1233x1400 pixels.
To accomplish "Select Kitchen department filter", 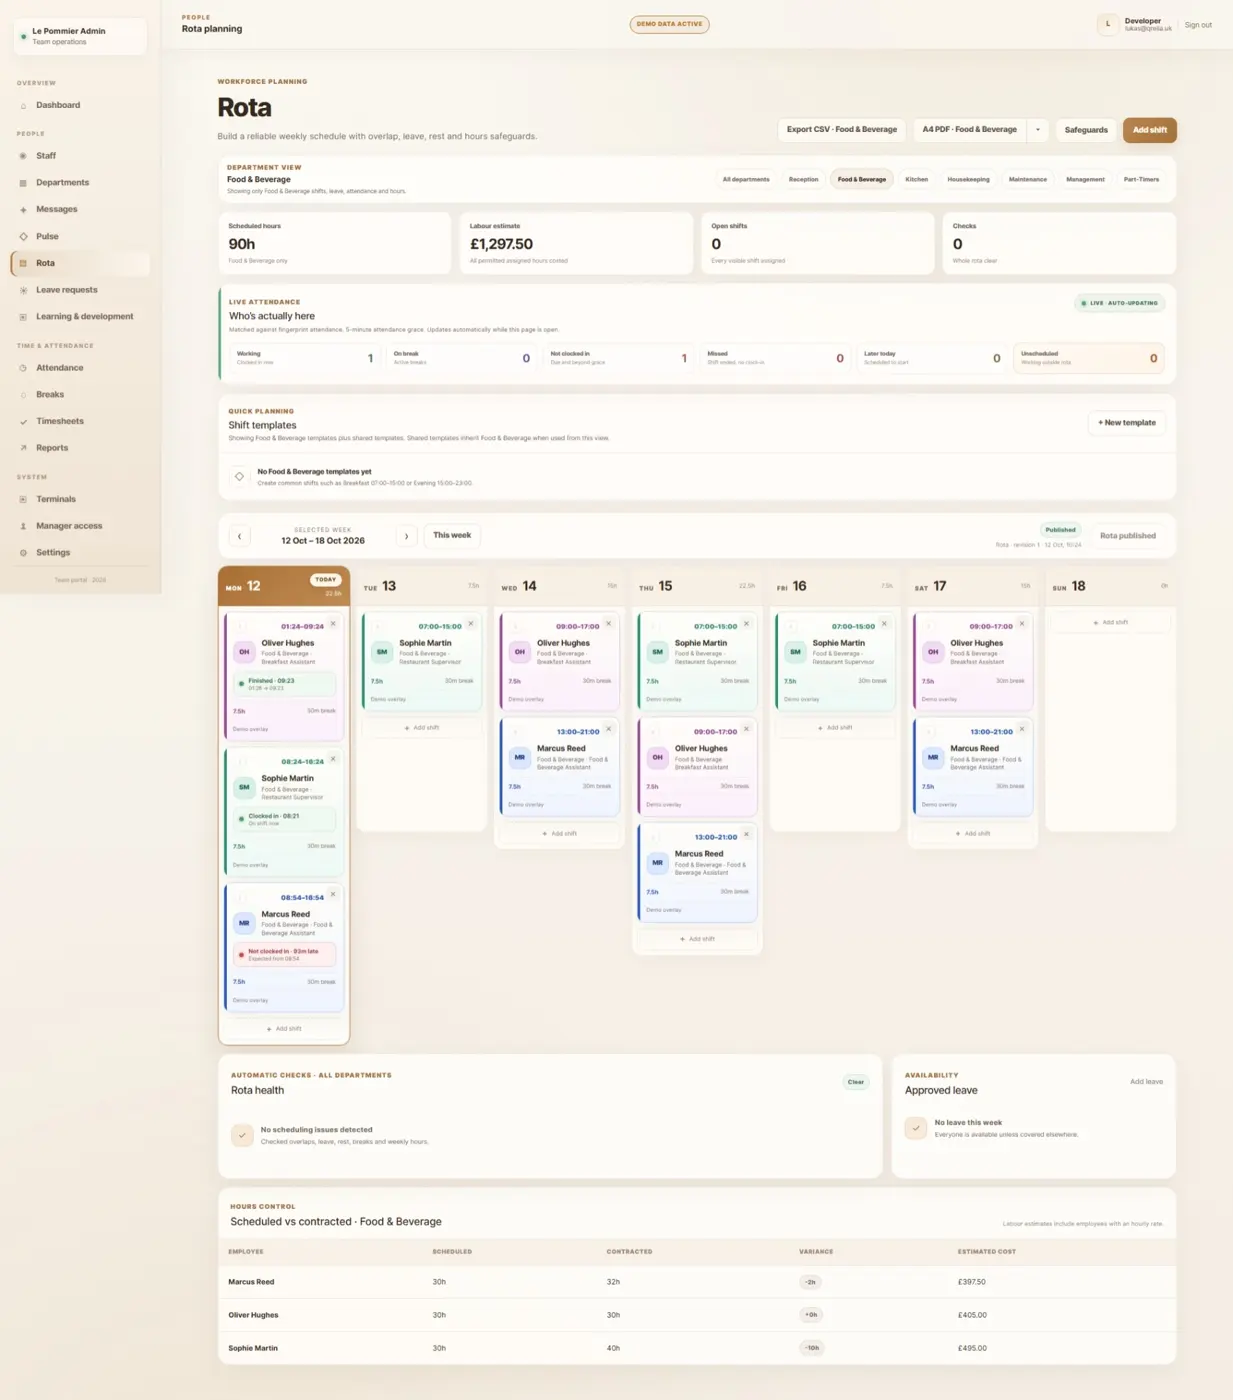I will coord(917,180).
